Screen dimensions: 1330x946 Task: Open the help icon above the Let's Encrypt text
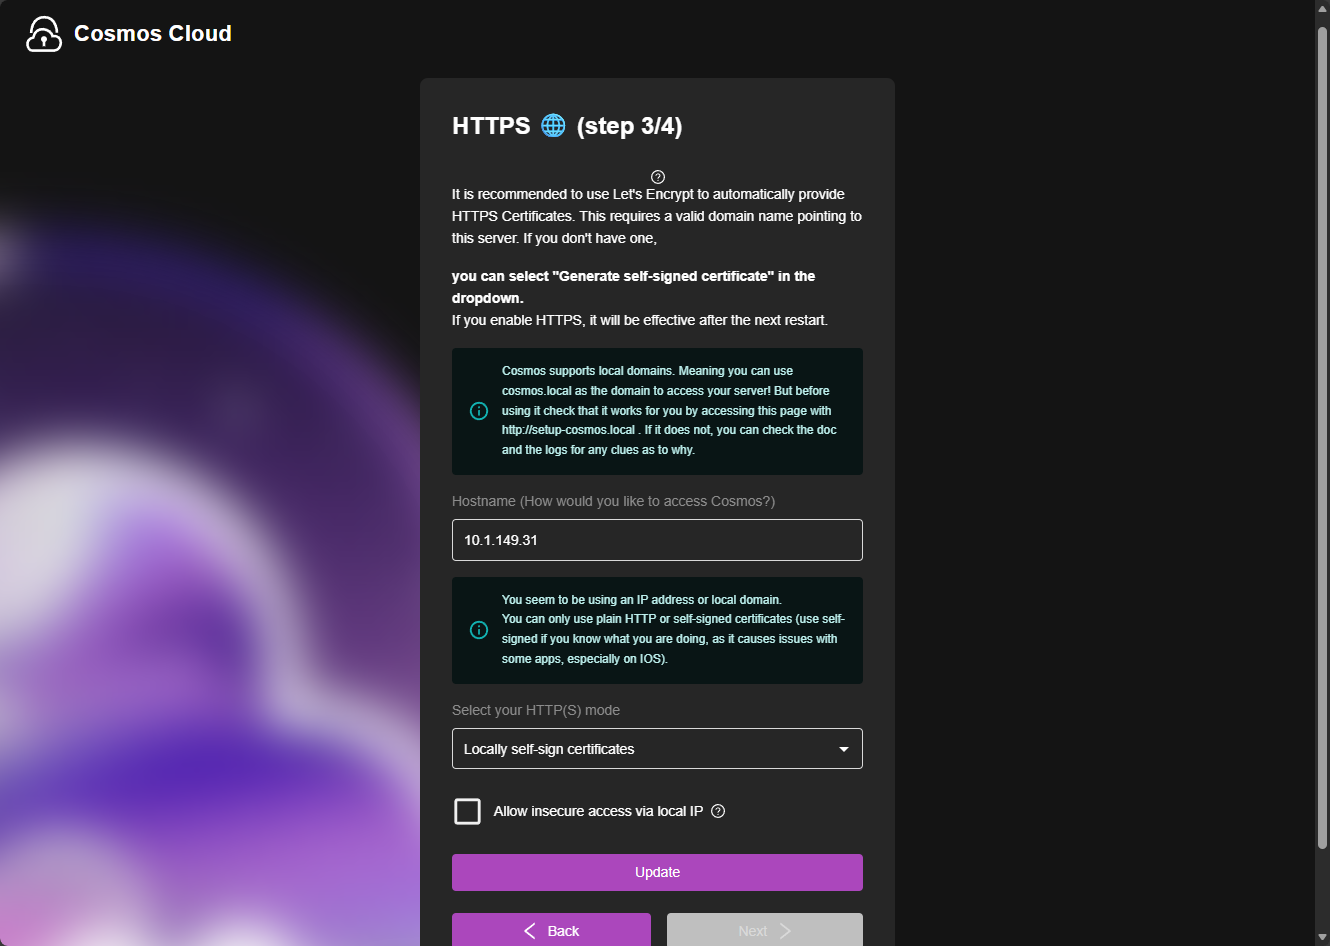(658, 177)
